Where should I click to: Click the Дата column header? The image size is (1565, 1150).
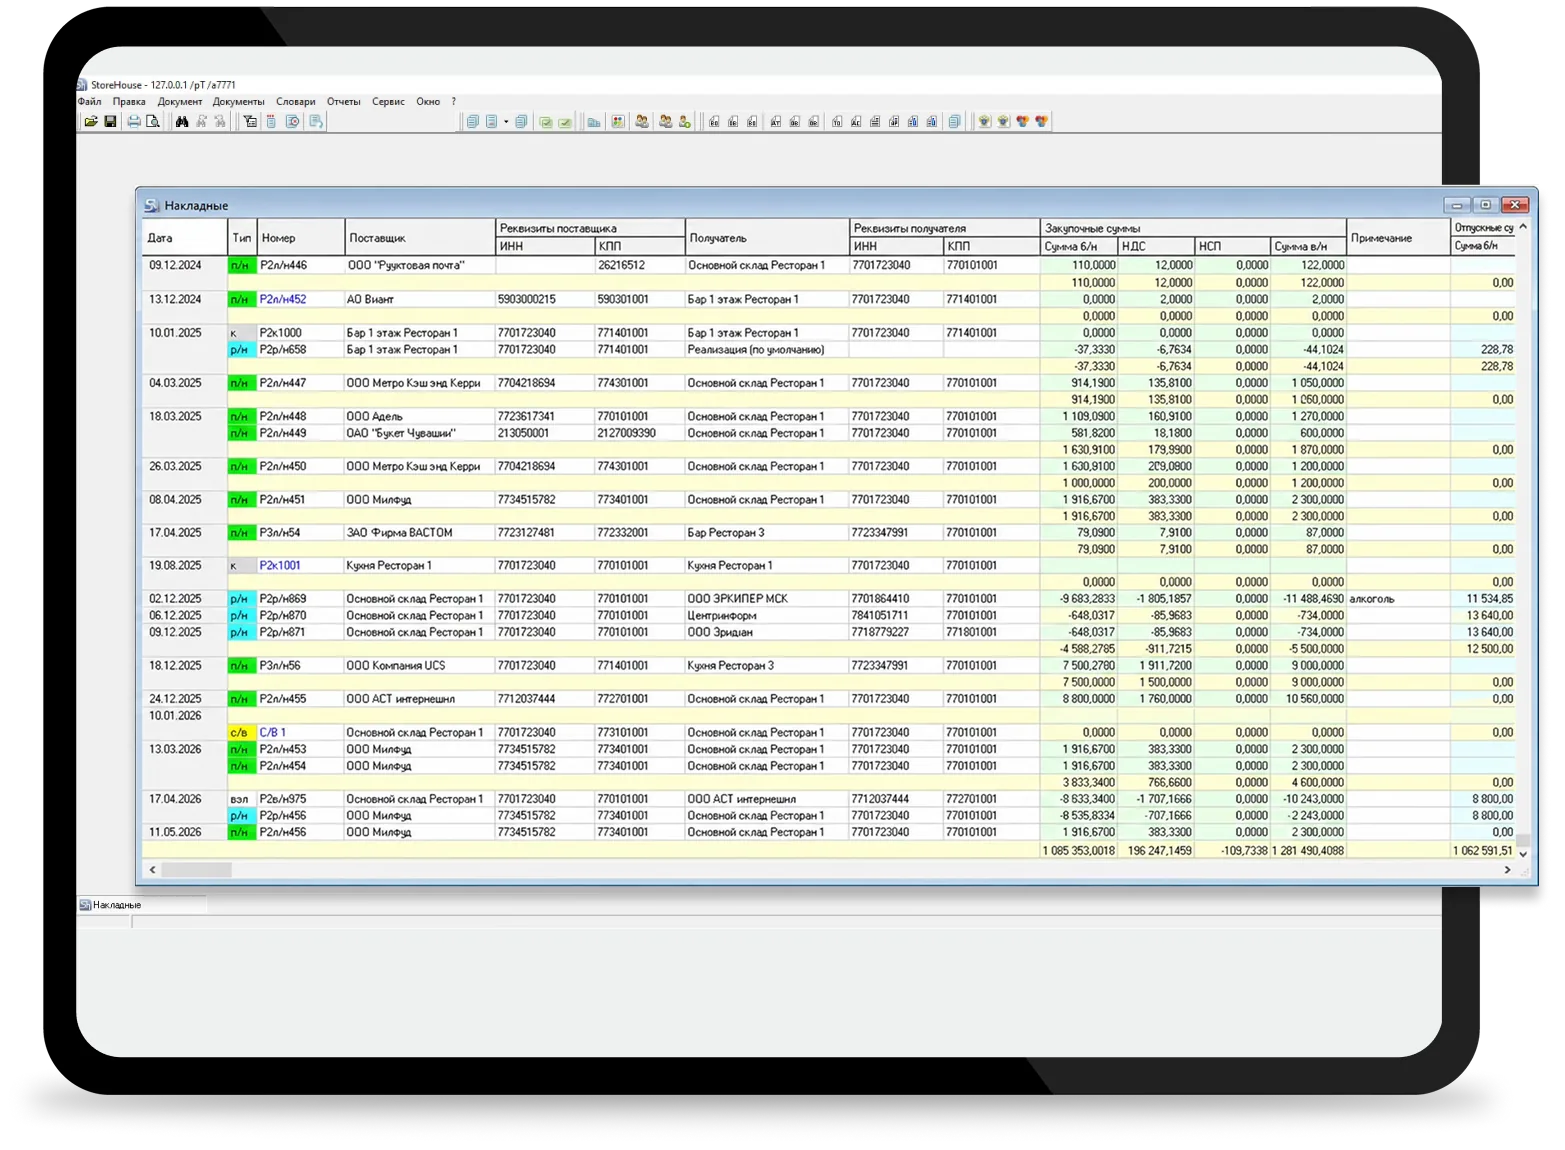pos(185,238)
